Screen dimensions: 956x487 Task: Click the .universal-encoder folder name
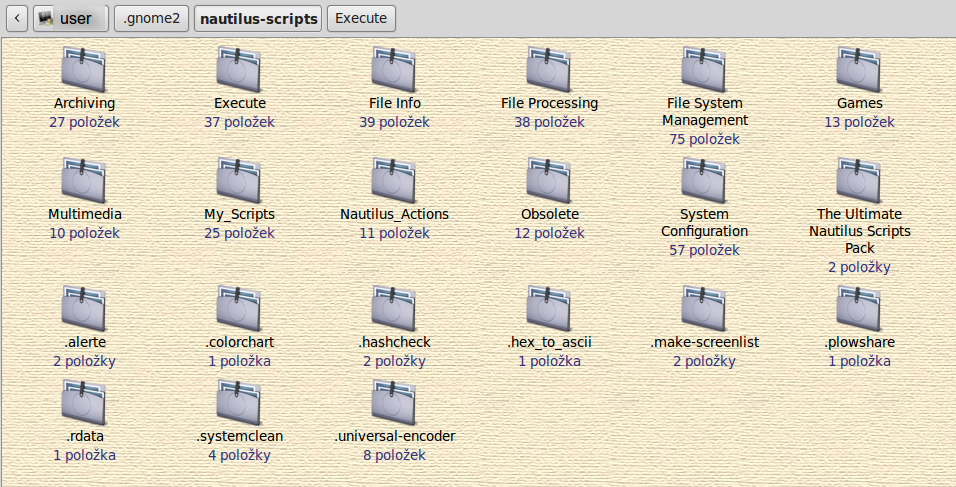(x=394, y=436)
